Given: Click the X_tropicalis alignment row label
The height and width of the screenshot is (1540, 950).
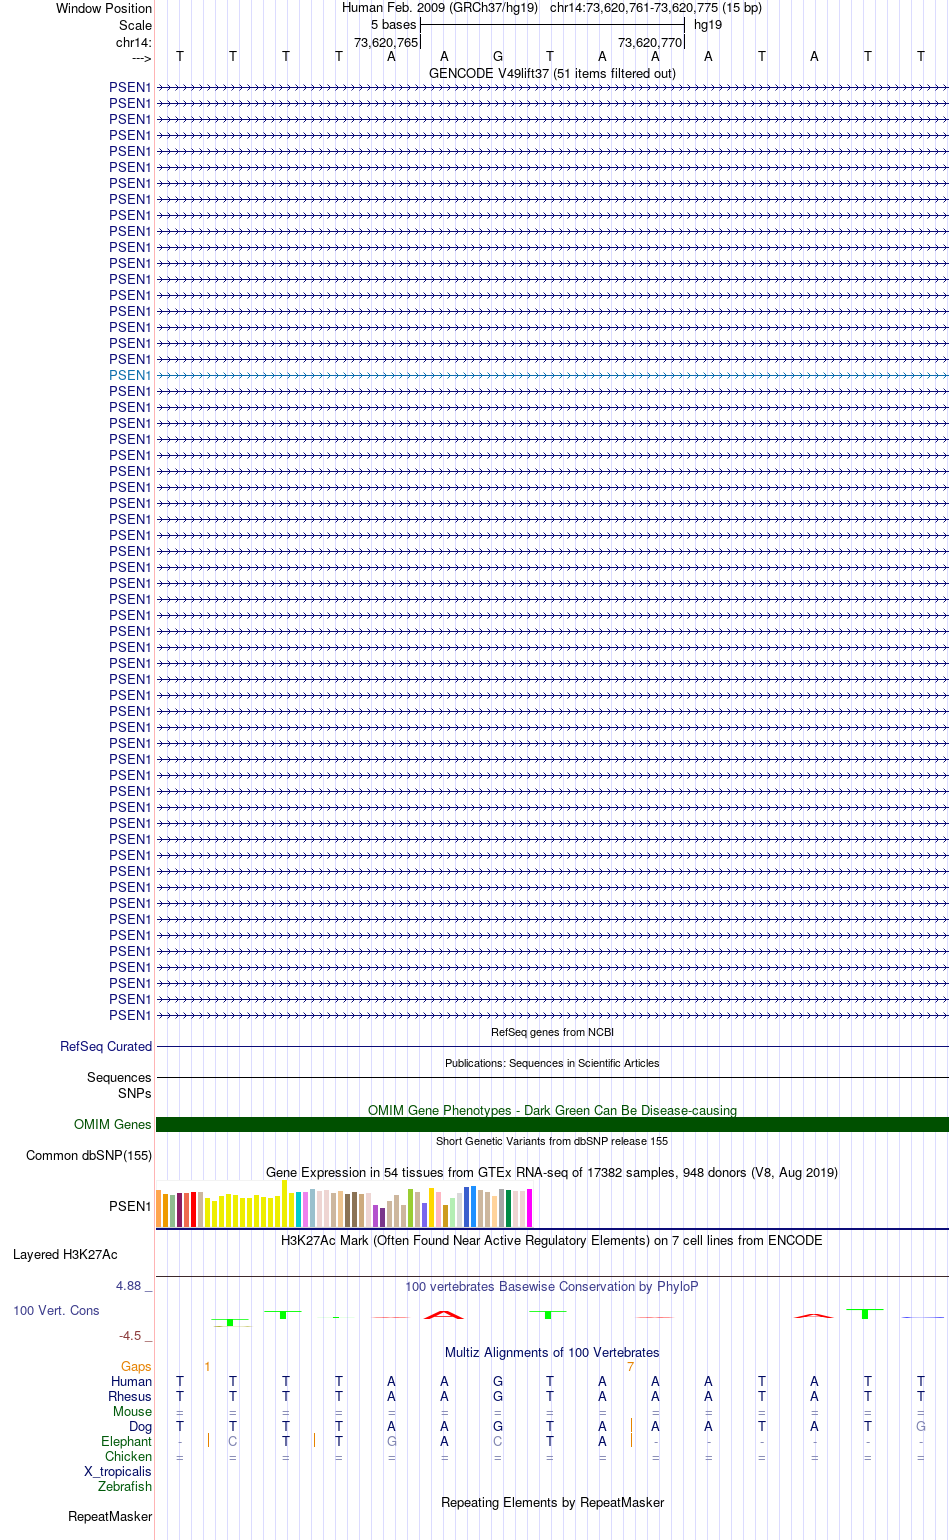Looking at the screenshot, I should (118, 1472).
